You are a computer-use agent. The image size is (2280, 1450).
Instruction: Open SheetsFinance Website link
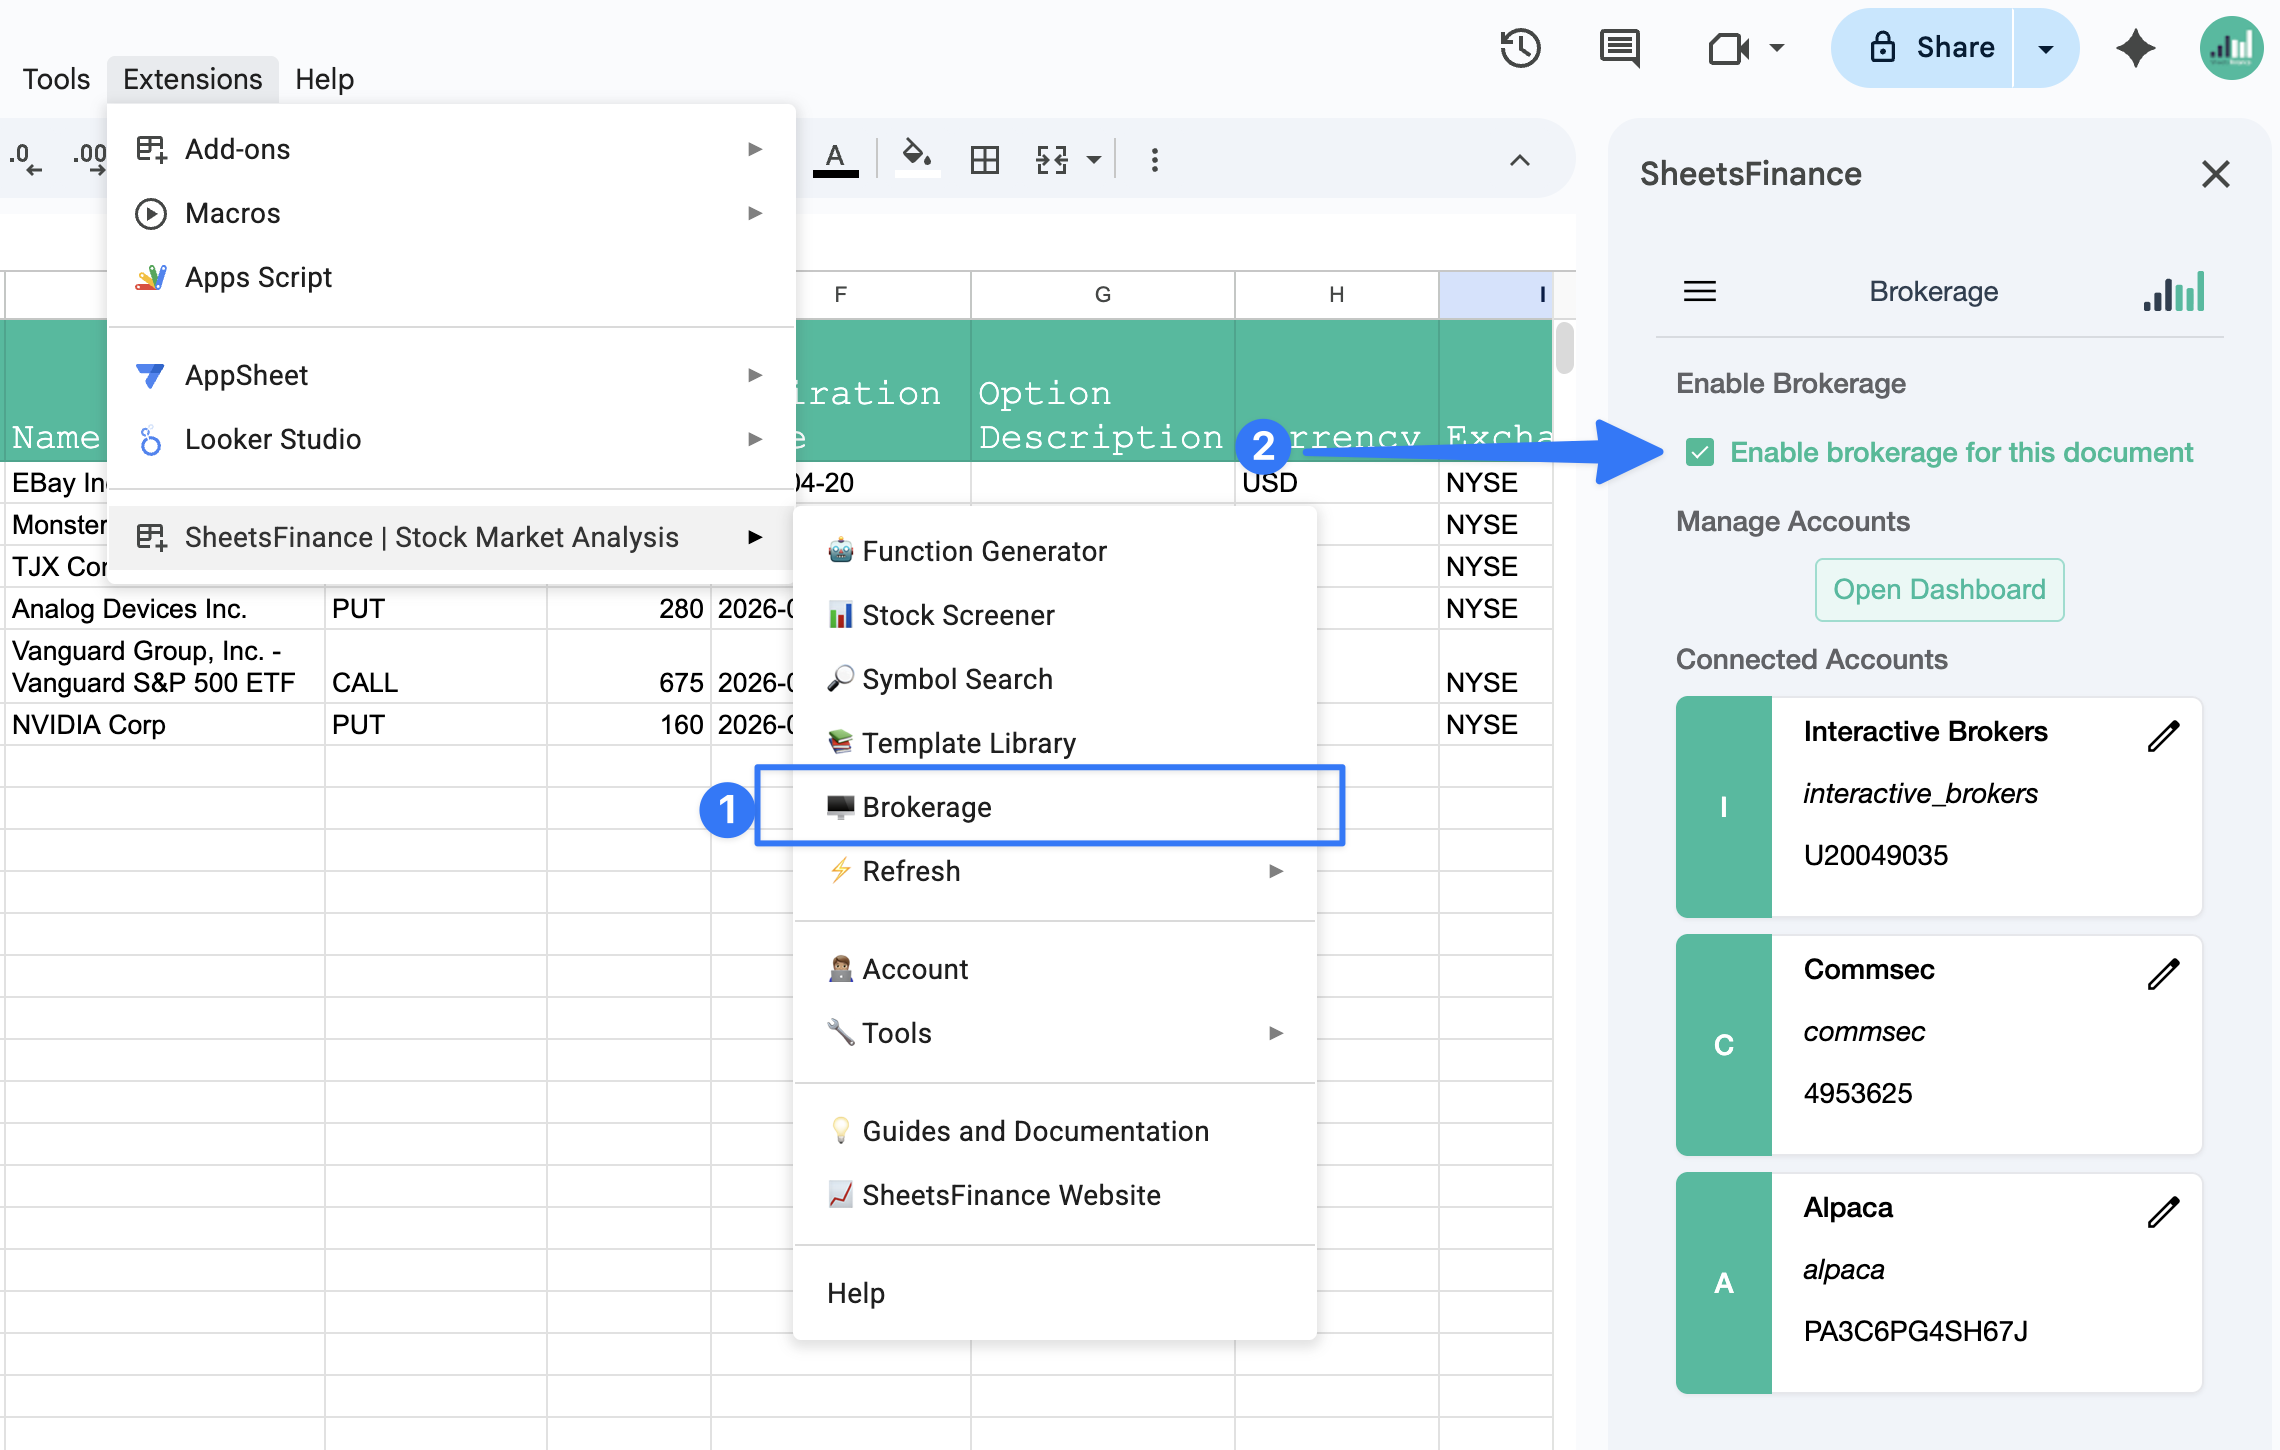point(1055,1195)
